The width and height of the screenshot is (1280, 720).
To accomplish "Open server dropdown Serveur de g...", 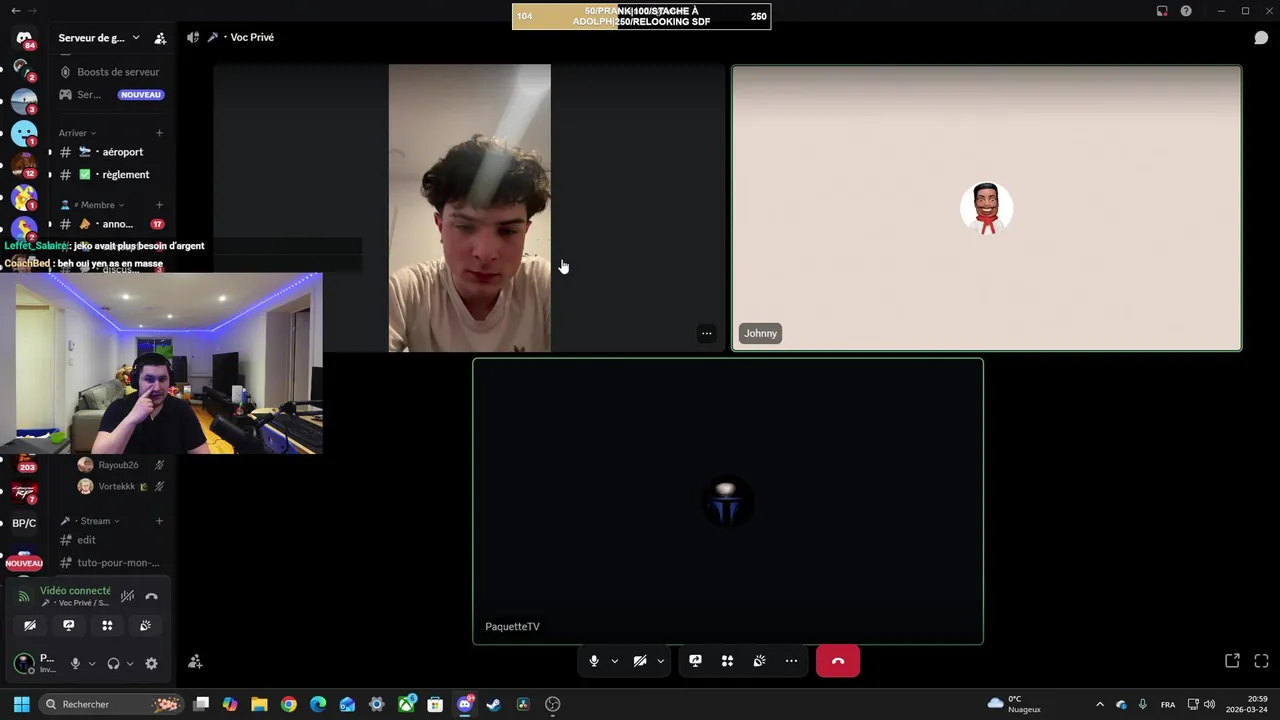I will click(98, 38).
